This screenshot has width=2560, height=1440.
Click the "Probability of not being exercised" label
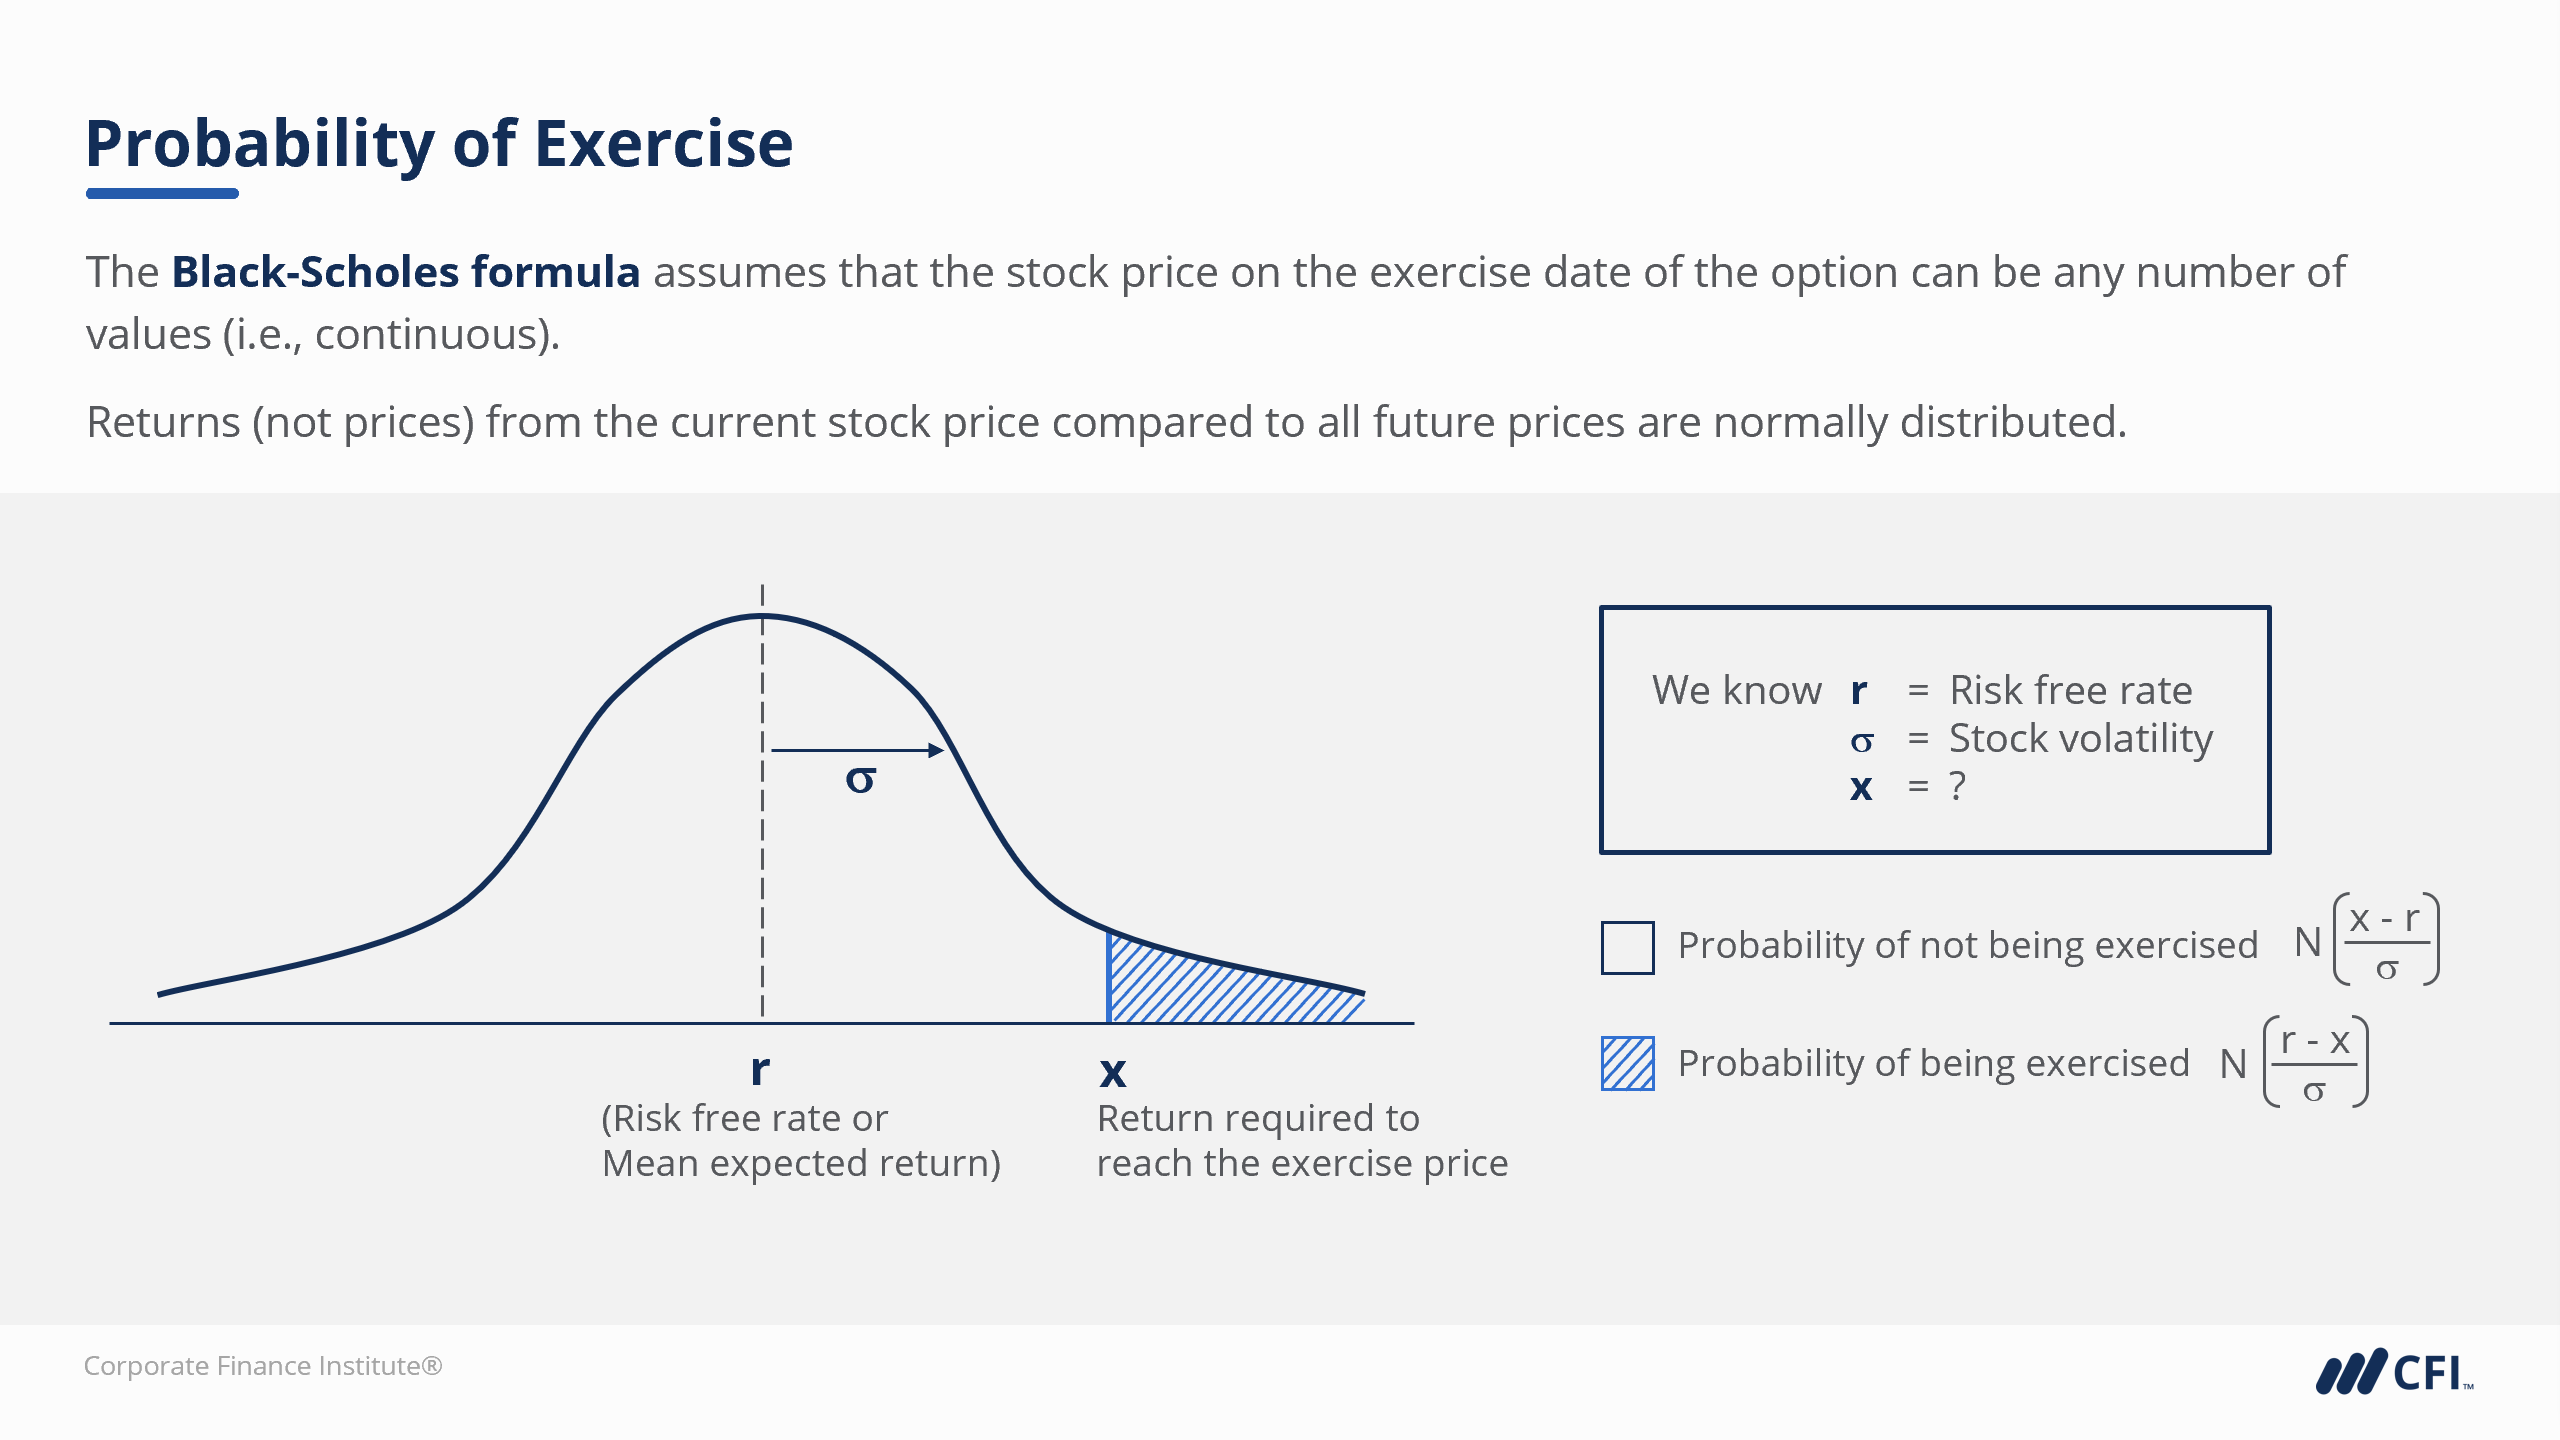(x=1967, y=945)
